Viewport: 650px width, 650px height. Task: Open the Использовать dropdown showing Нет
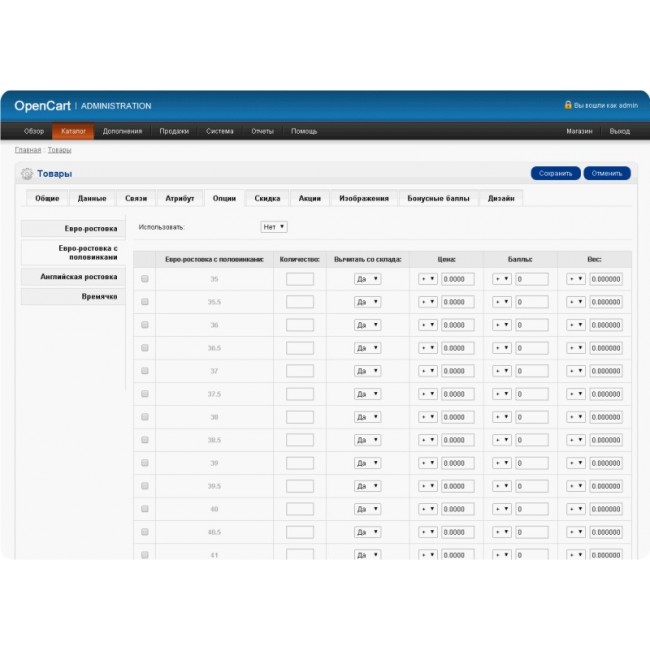(x=274, y=227)
